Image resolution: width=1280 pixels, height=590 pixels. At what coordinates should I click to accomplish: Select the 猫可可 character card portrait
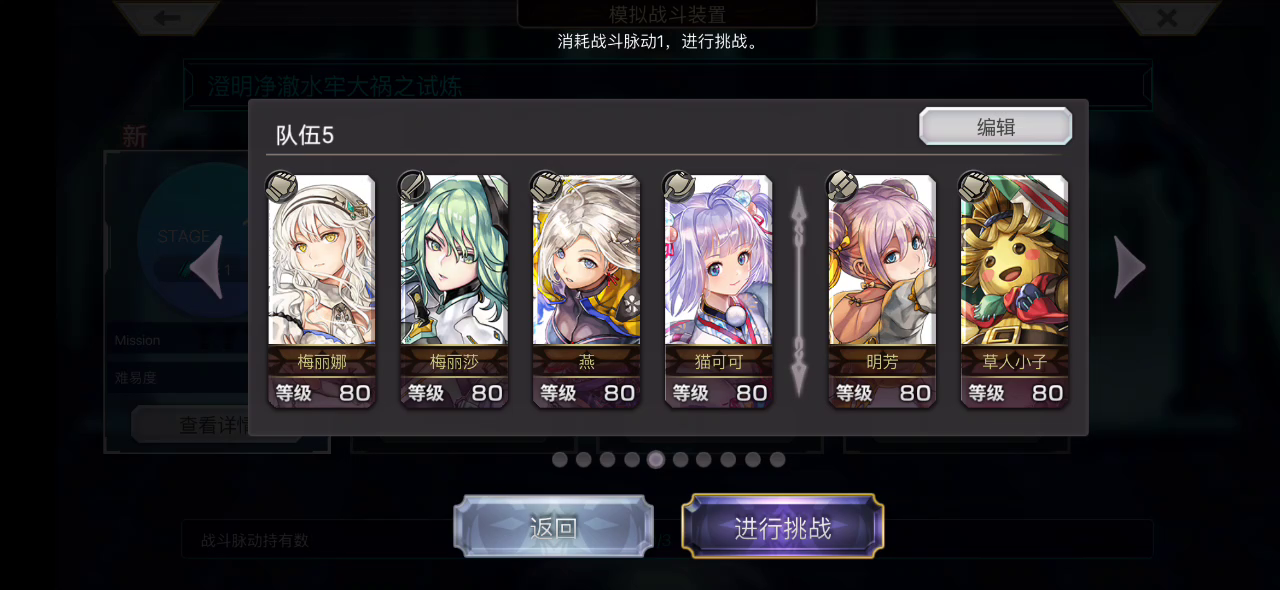[719, 260]
